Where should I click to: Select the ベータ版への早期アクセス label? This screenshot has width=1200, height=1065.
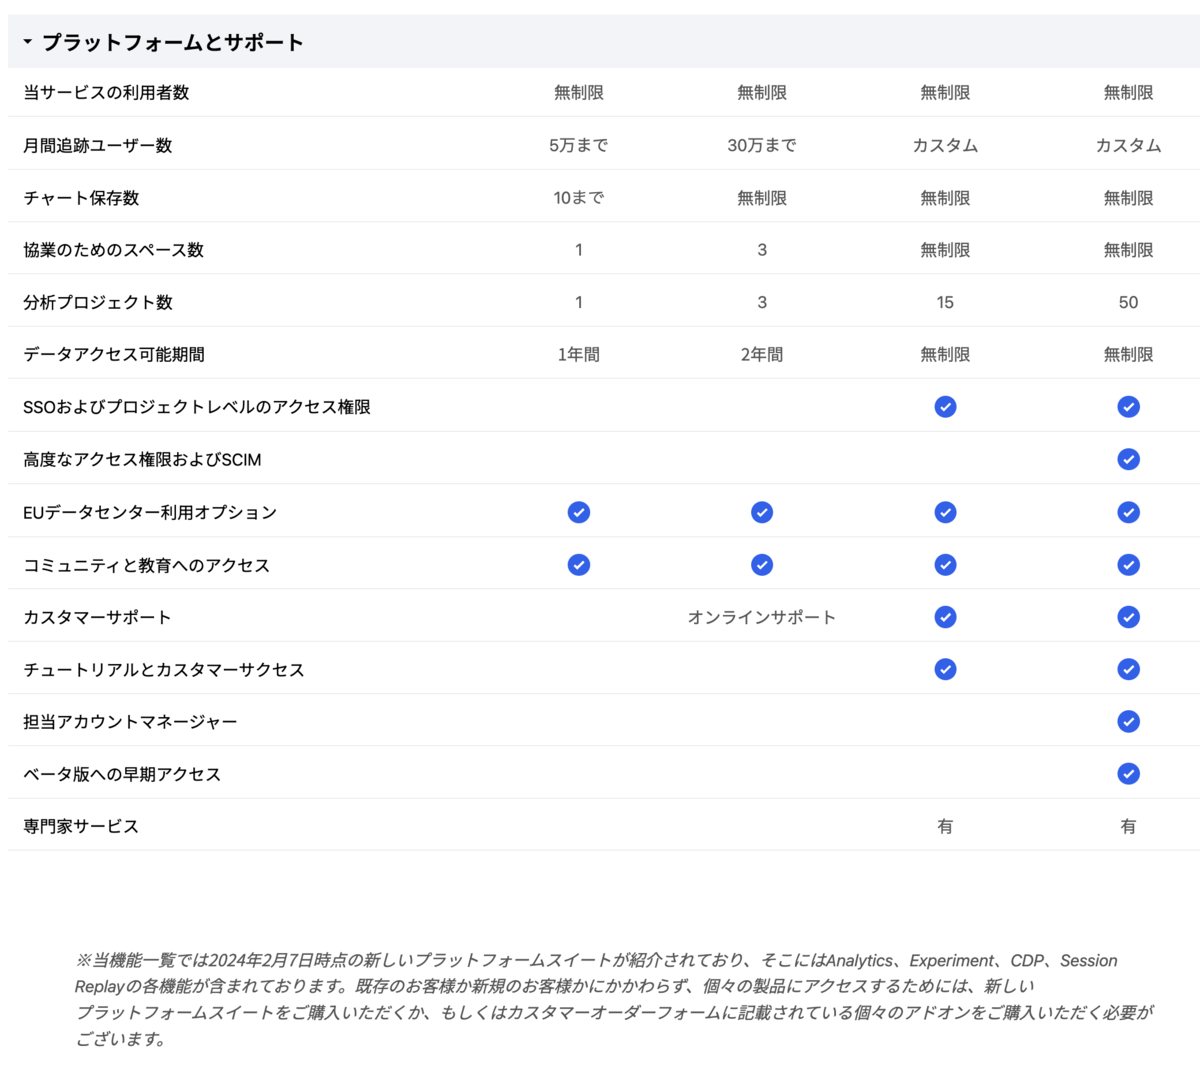(122, 774)
